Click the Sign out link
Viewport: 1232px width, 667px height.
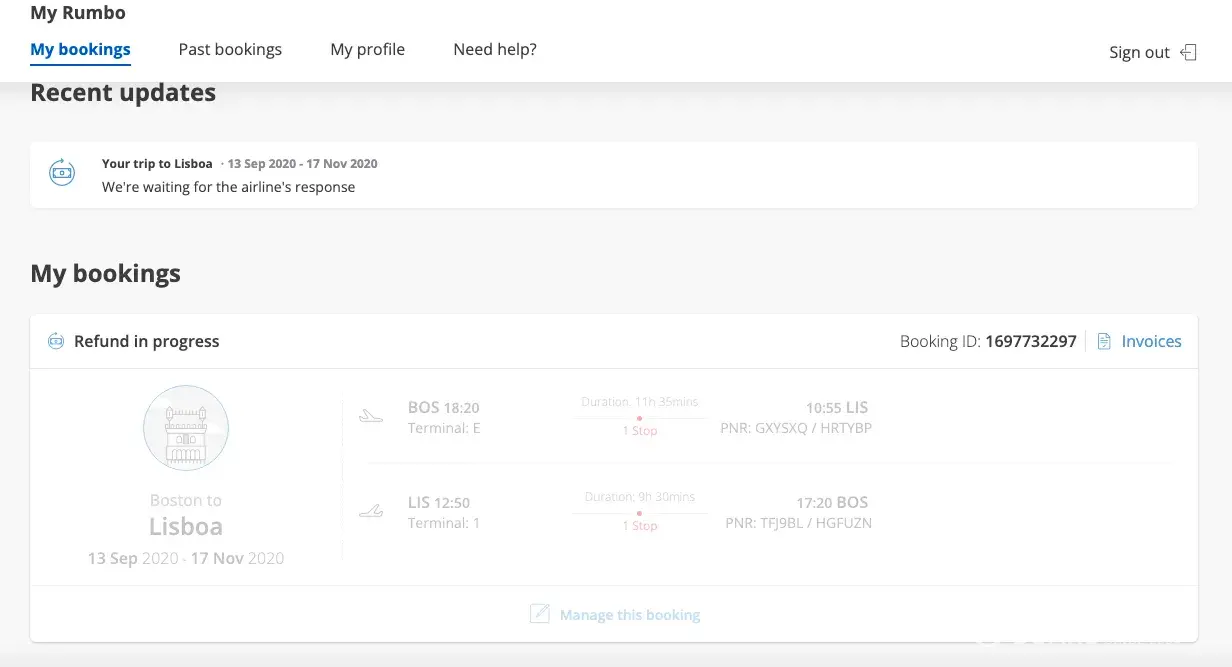[1139, 53]
